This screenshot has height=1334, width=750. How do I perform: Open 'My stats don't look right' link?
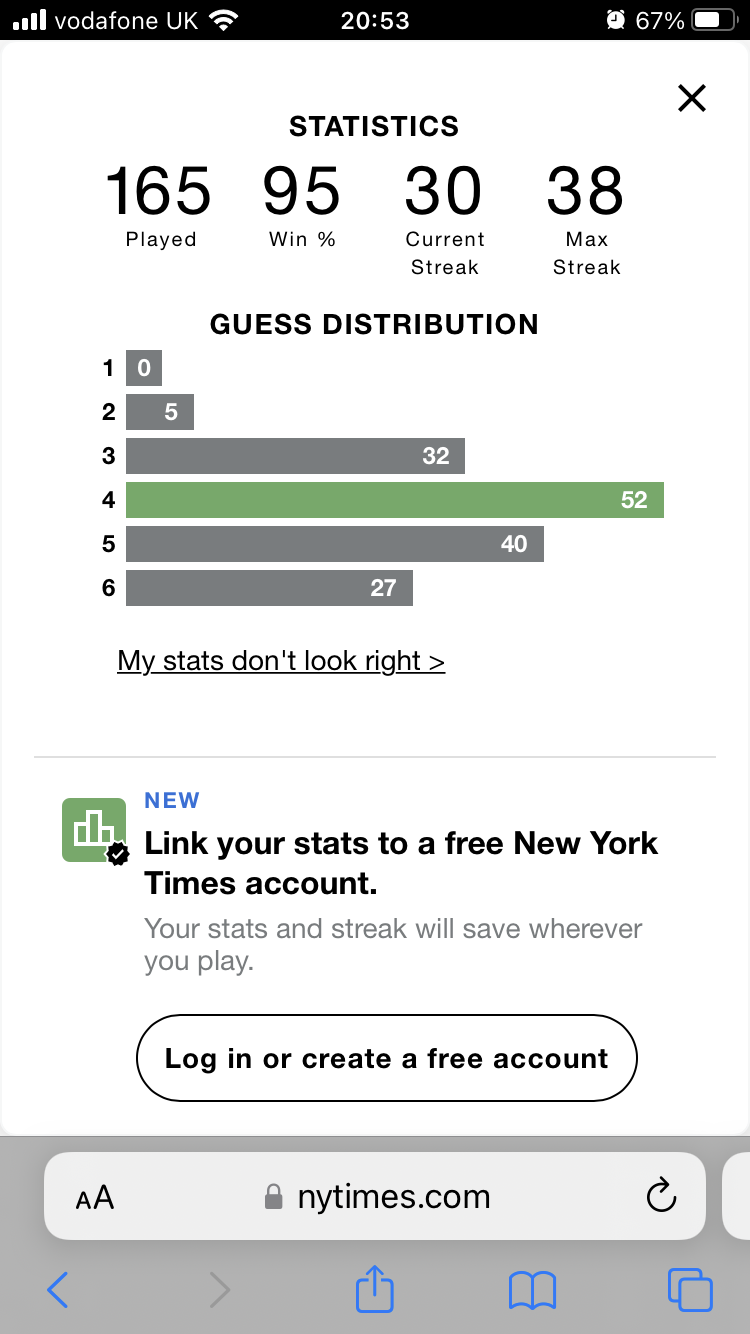(x=281, y=661)
